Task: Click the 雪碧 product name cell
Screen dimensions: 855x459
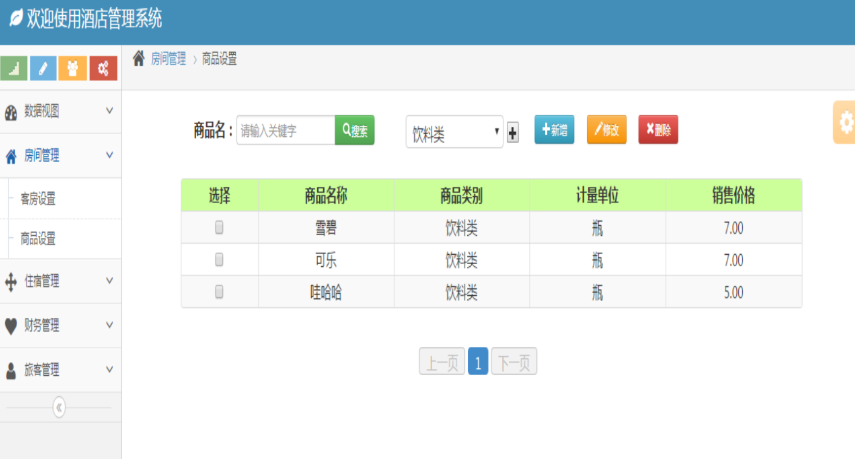Action: [326, 228]
